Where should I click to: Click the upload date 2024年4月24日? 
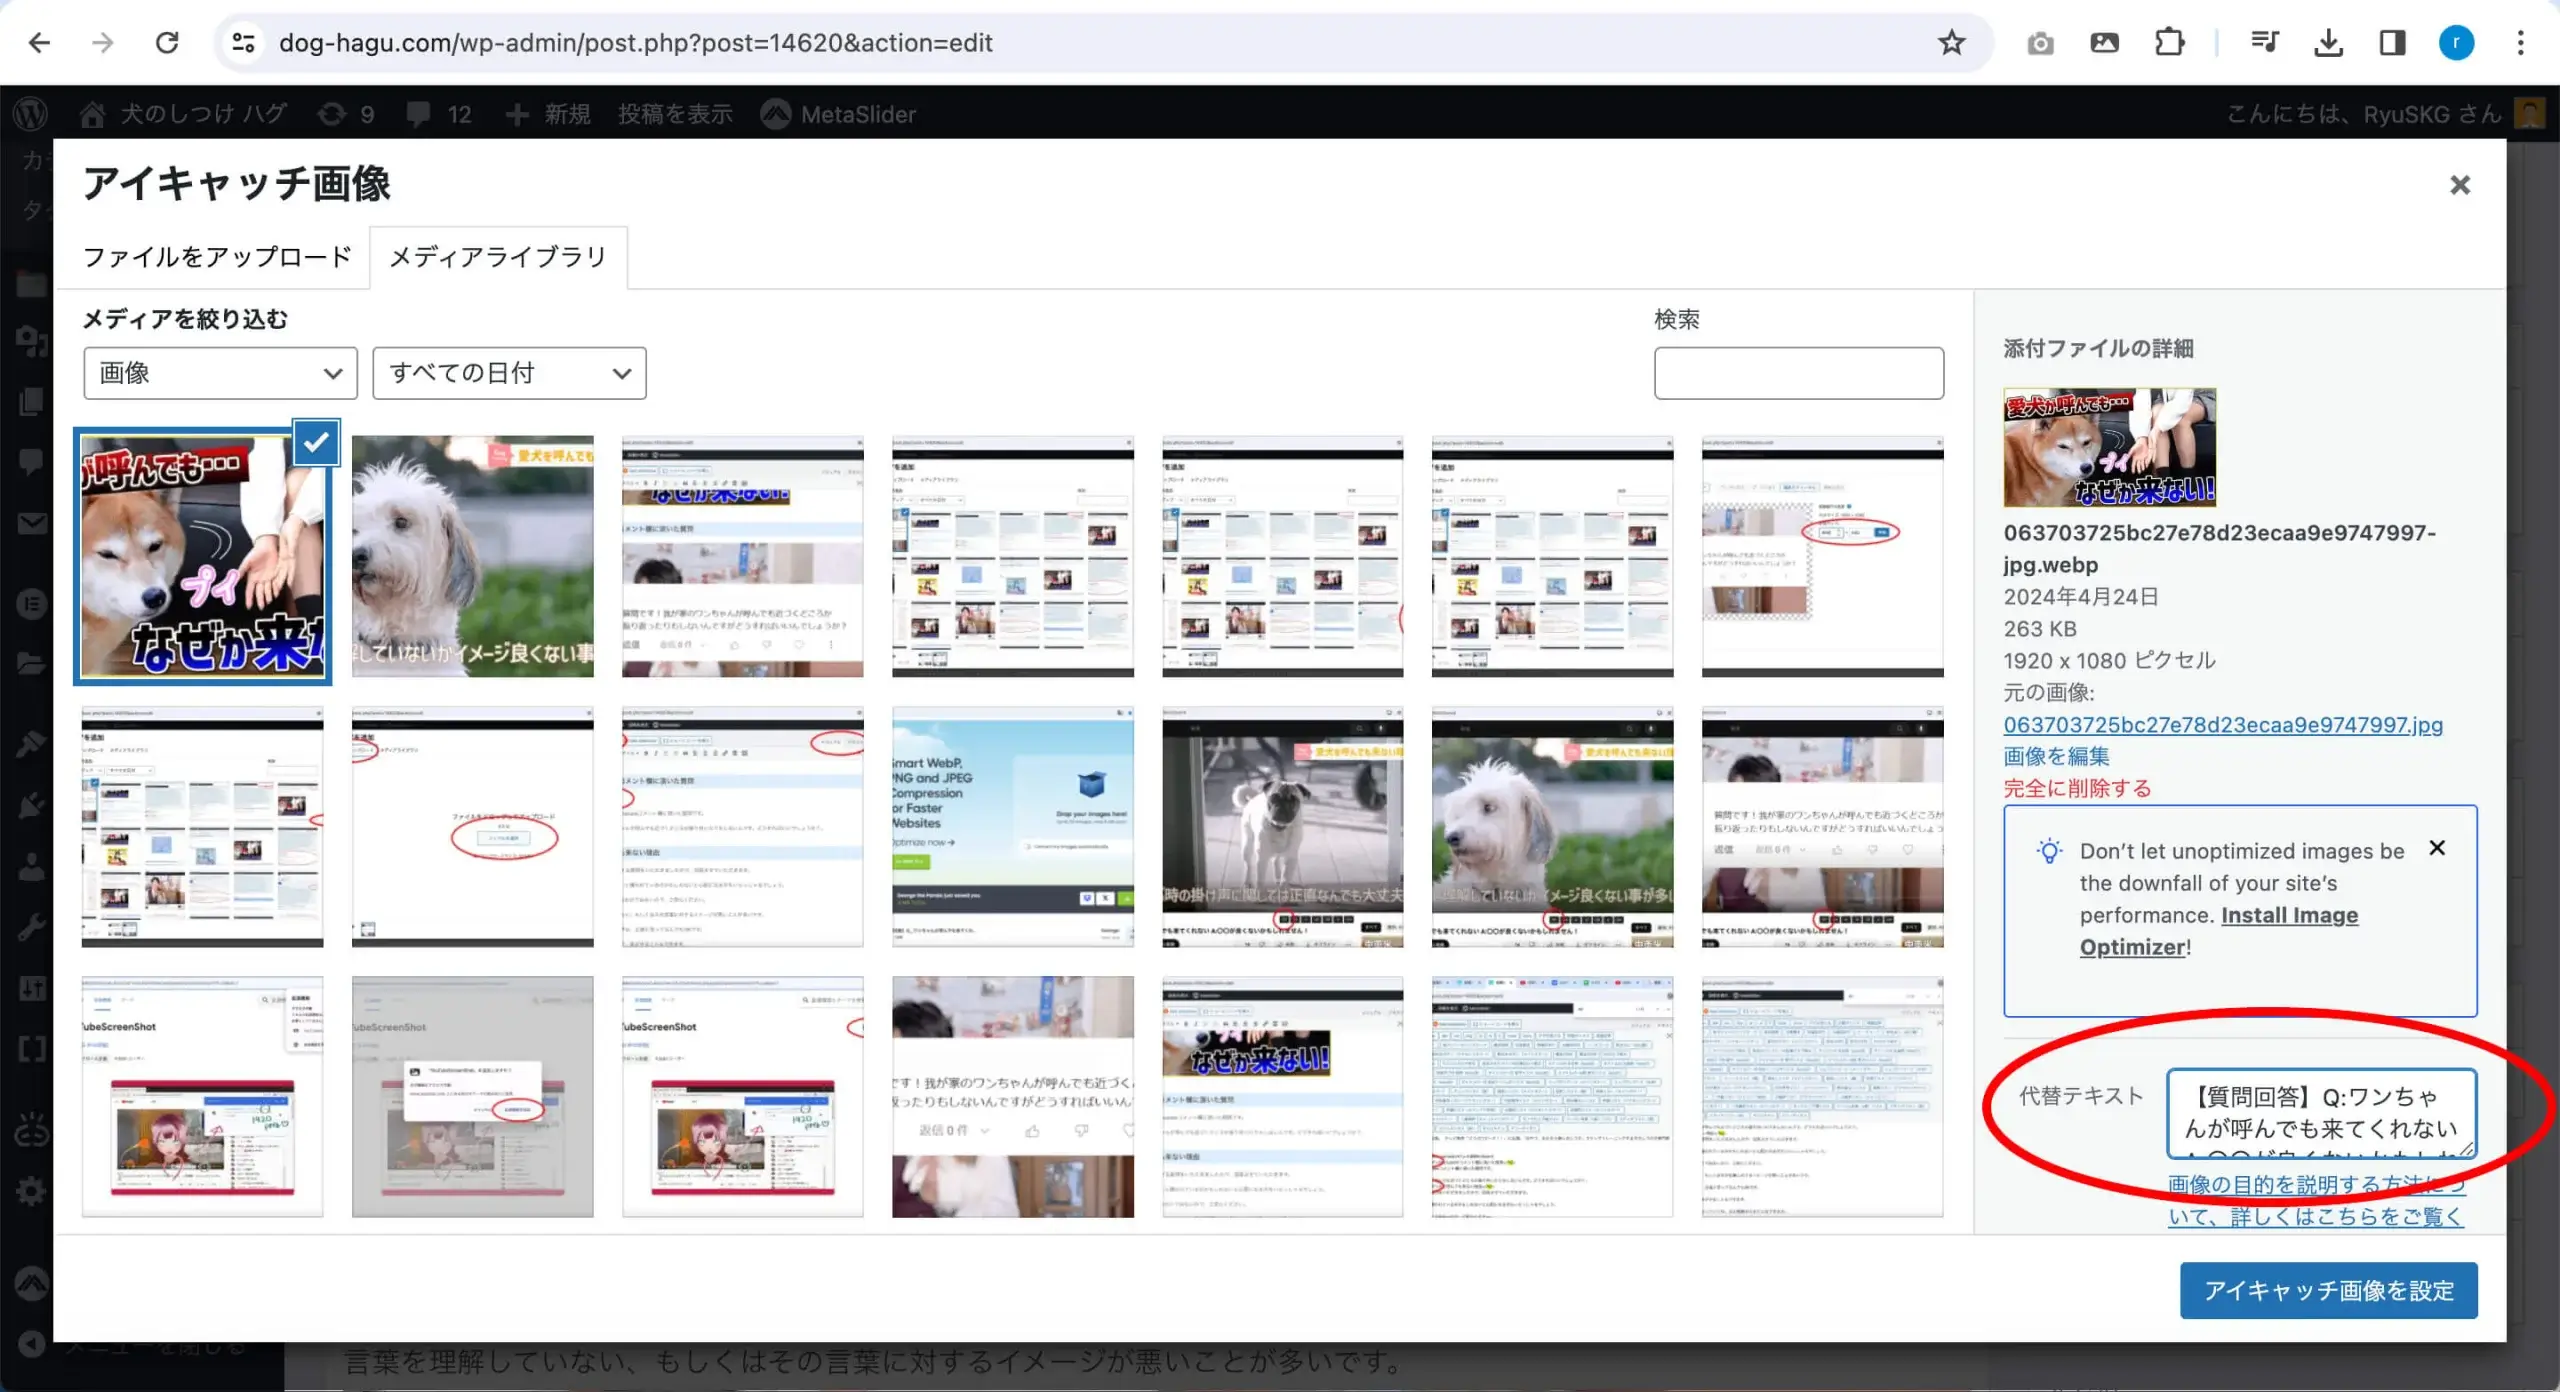click(2081, 596)
